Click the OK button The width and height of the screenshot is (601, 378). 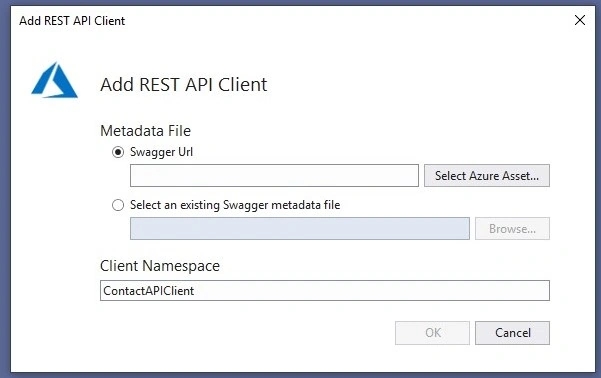(x=432, y=333)
